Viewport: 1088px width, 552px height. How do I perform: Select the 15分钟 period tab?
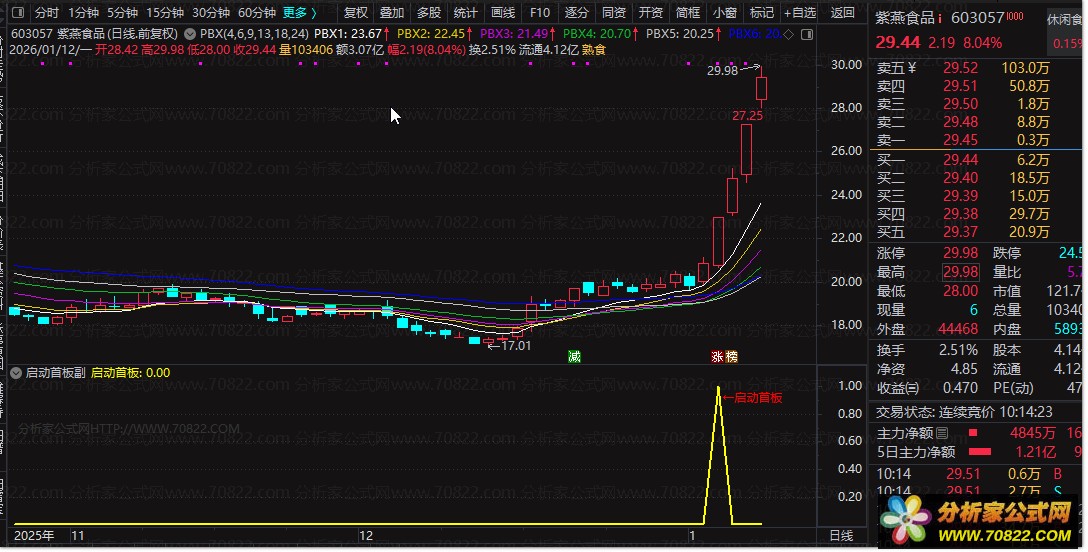point(164,12)
